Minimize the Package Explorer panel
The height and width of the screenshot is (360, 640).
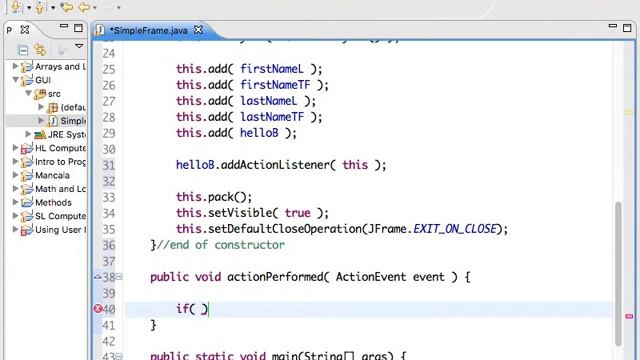pos(64,27)
